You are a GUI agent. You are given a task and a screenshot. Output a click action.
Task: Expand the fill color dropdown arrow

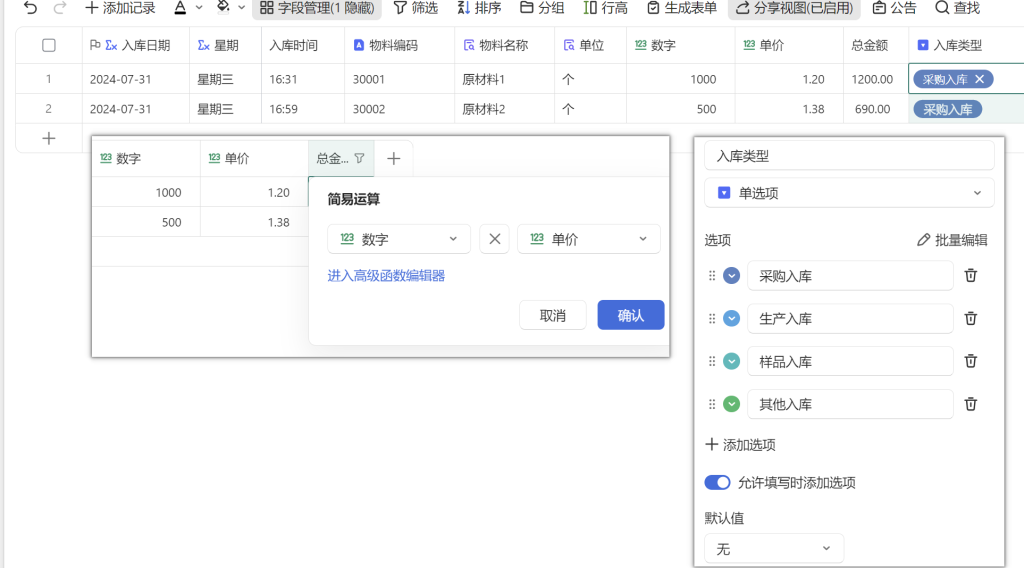242,8
